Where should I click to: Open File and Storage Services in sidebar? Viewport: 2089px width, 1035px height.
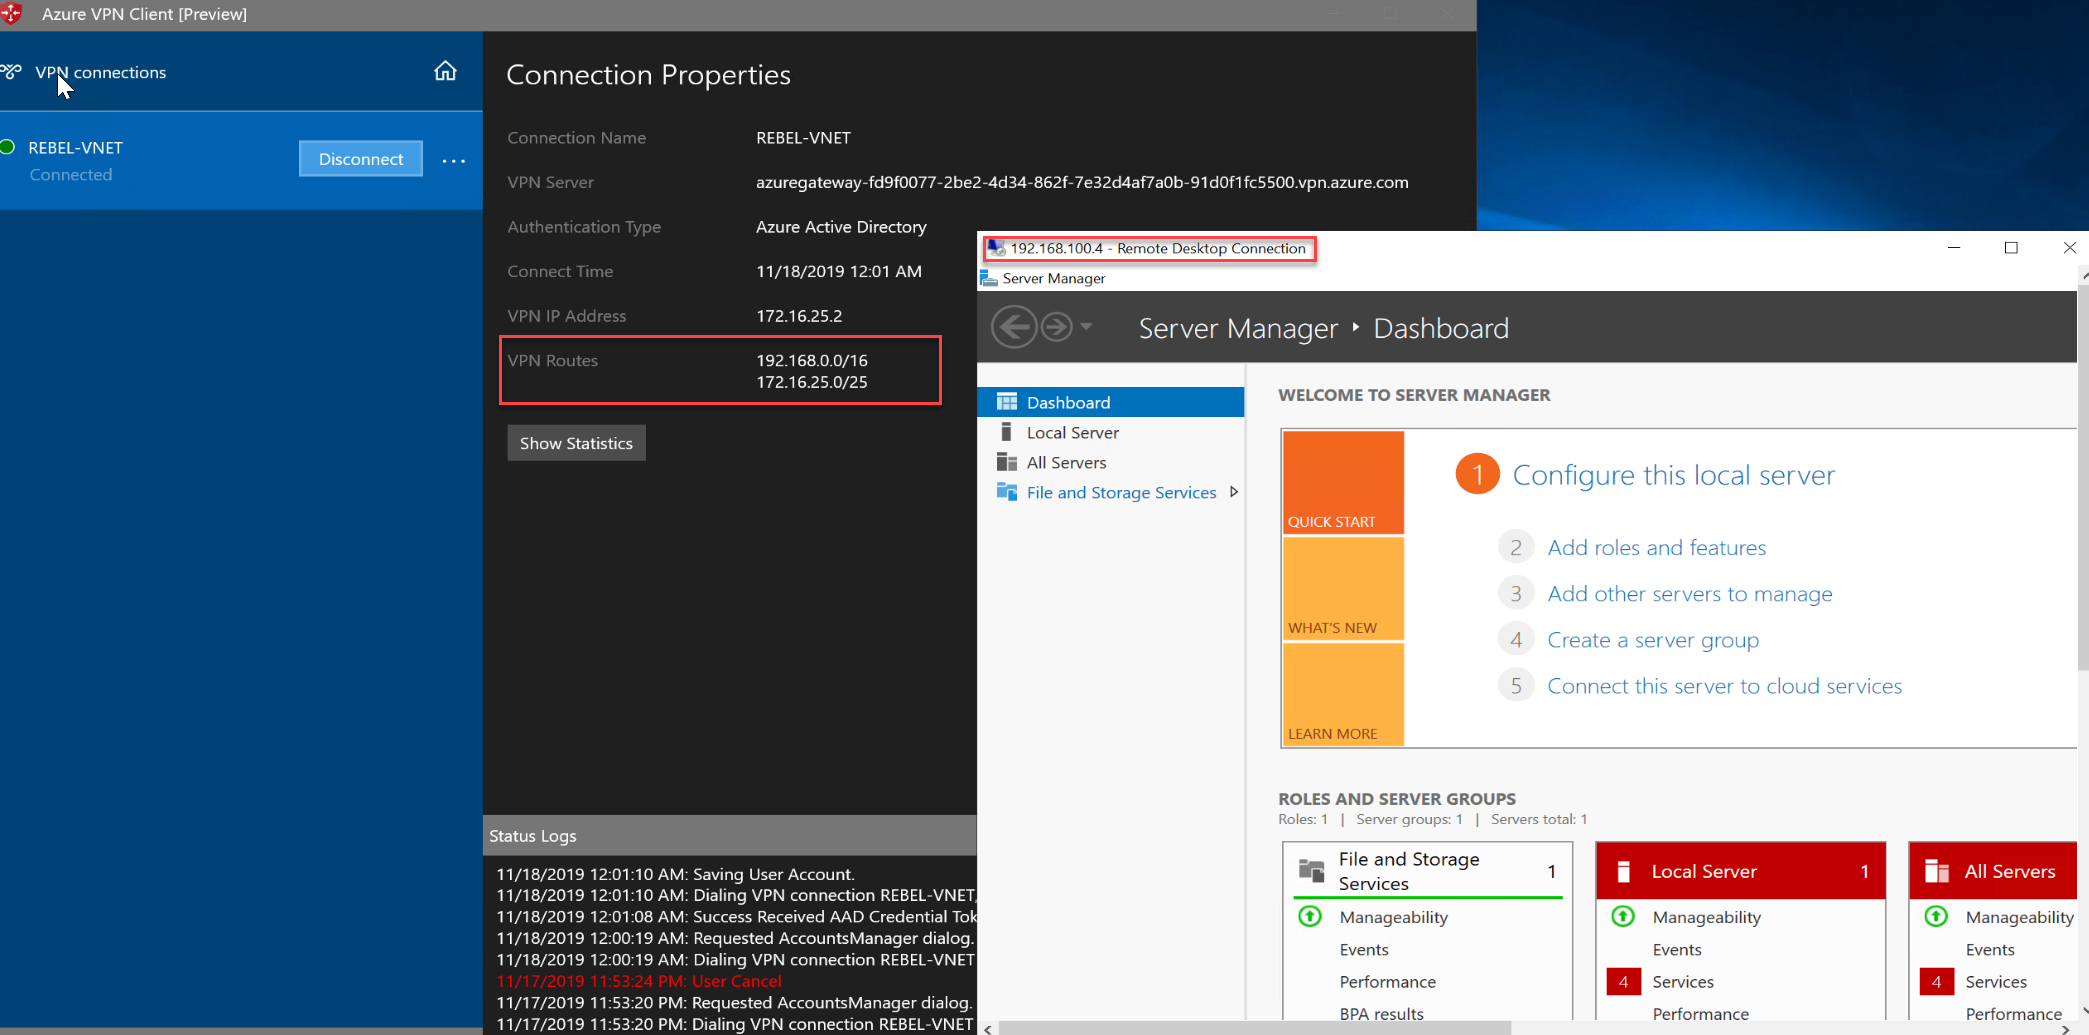pos(1121,492)
